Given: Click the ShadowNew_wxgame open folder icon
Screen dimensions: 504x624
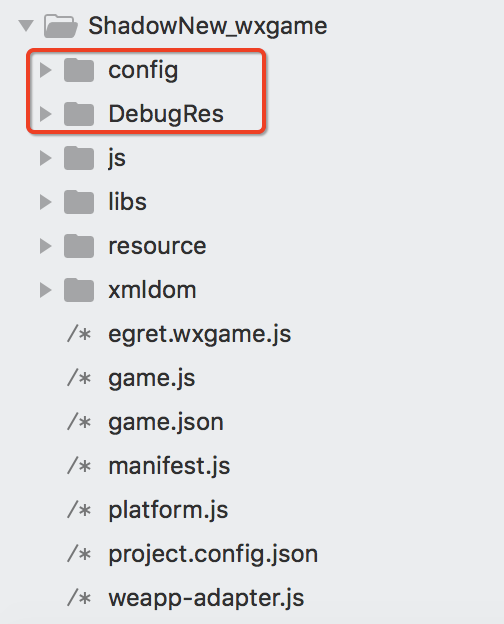Looking at the screenshot, I should [61, 26].
